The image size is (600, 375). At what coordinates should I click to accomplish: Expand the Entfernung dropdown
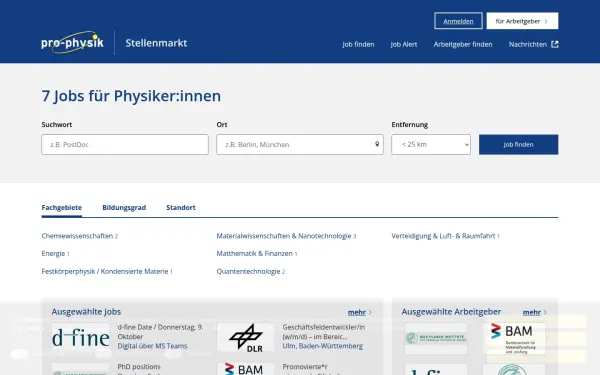pyautogui.click(x=431, y=144)
